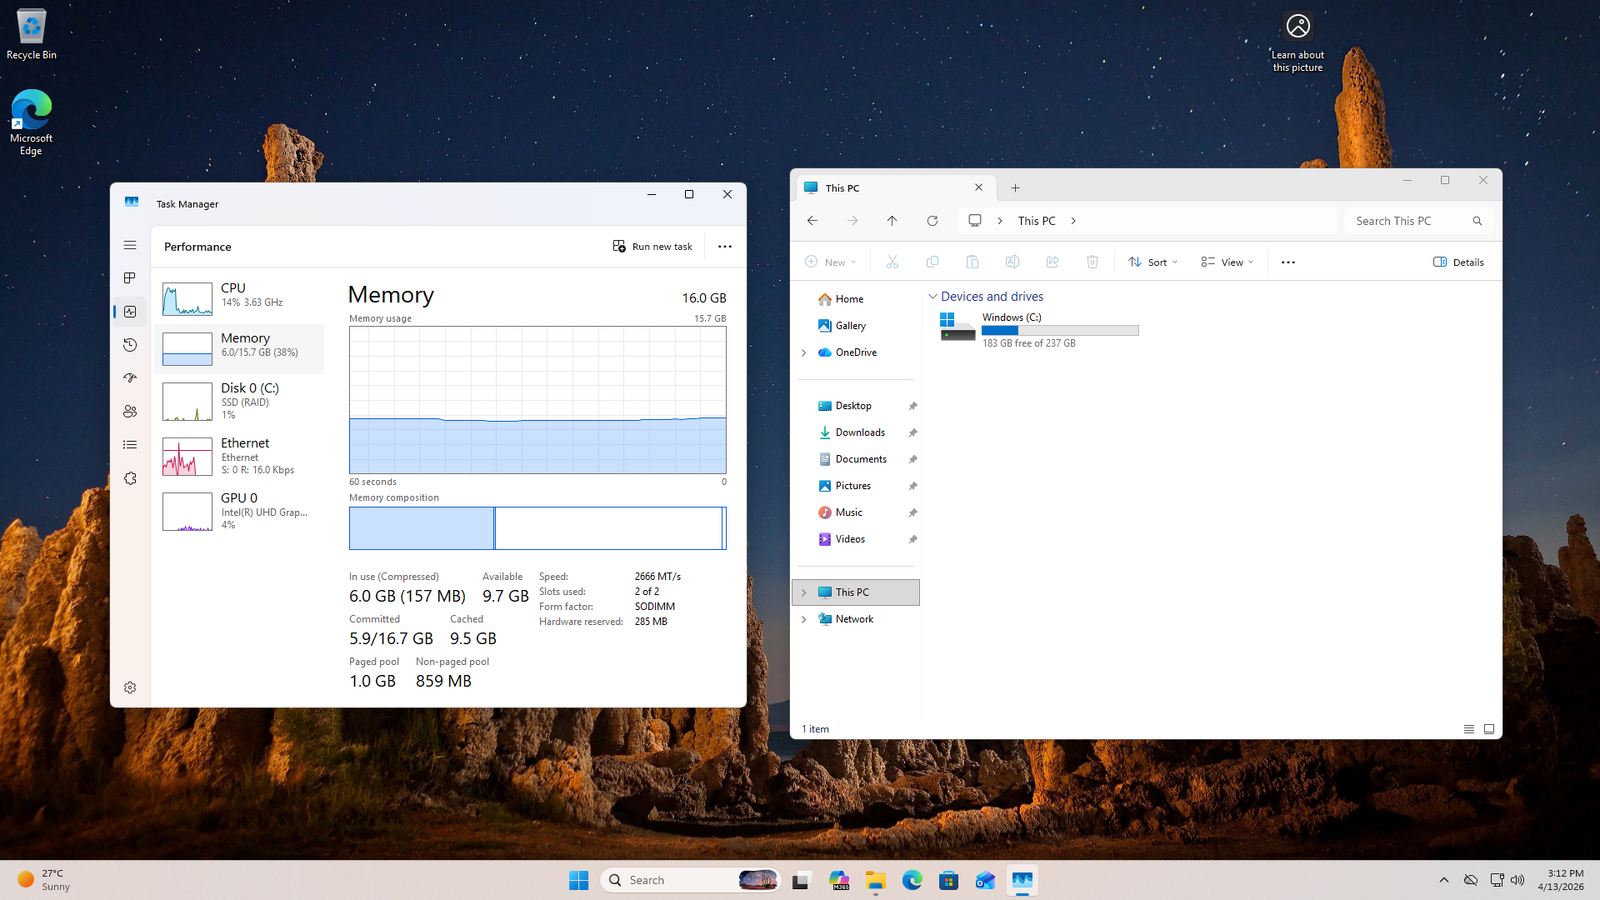Open the Services page puzzle icon
The height and width of the screenshot is (900, 1600).
pos(130,478)
